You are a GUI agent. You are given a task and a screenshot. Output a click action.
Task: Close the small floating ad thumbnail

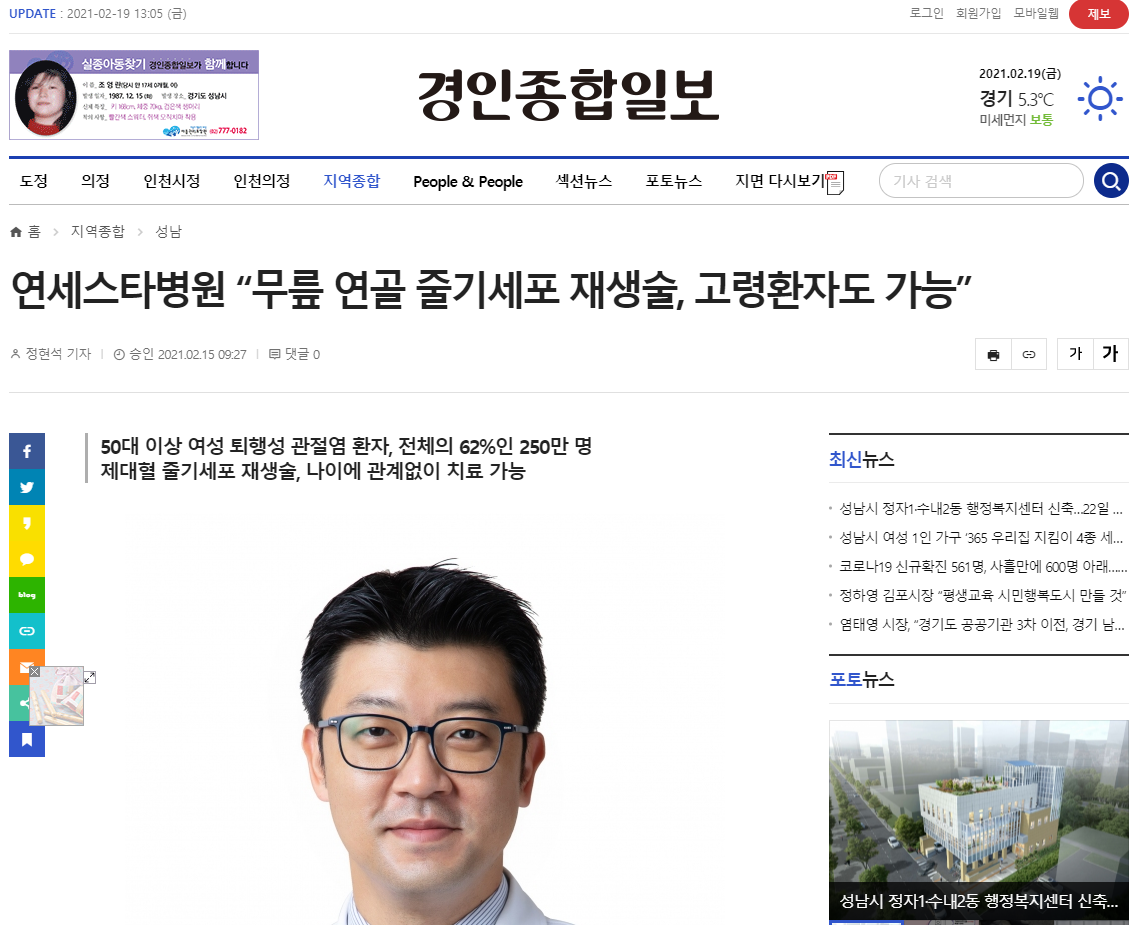tap(34, 672)
